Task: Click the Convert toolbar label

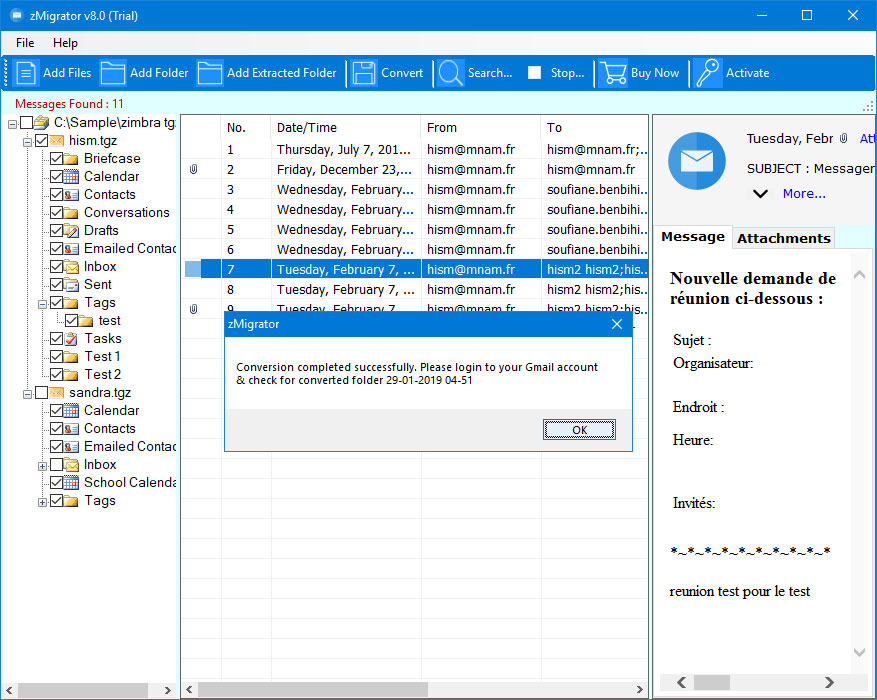Action: [402, 73]
